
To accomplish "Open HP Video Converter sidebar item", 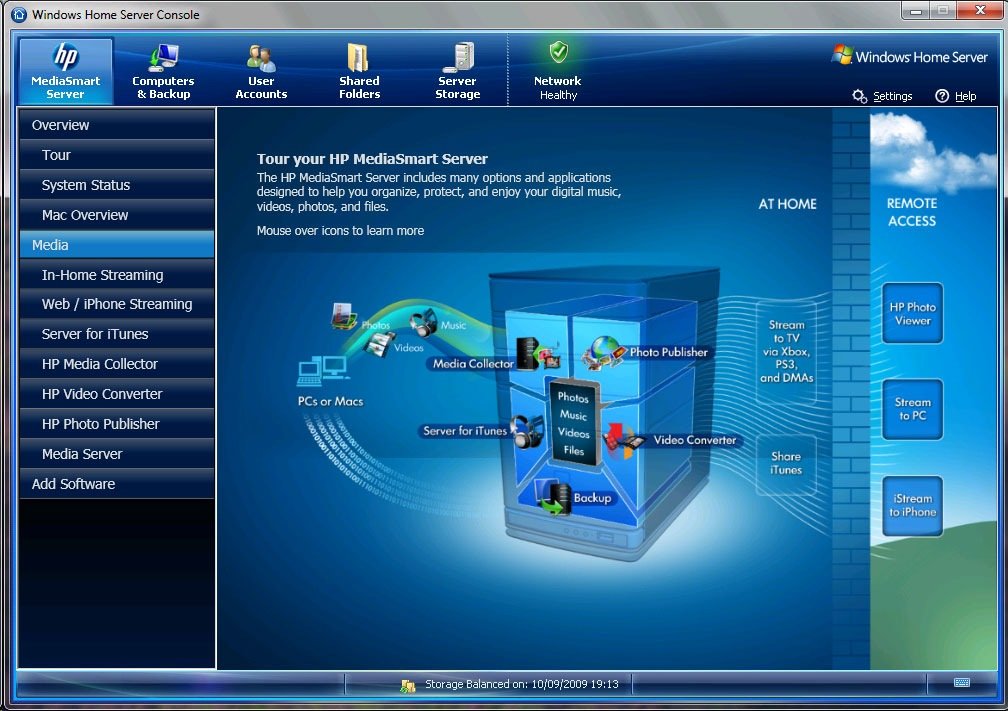I will (117, 394).
